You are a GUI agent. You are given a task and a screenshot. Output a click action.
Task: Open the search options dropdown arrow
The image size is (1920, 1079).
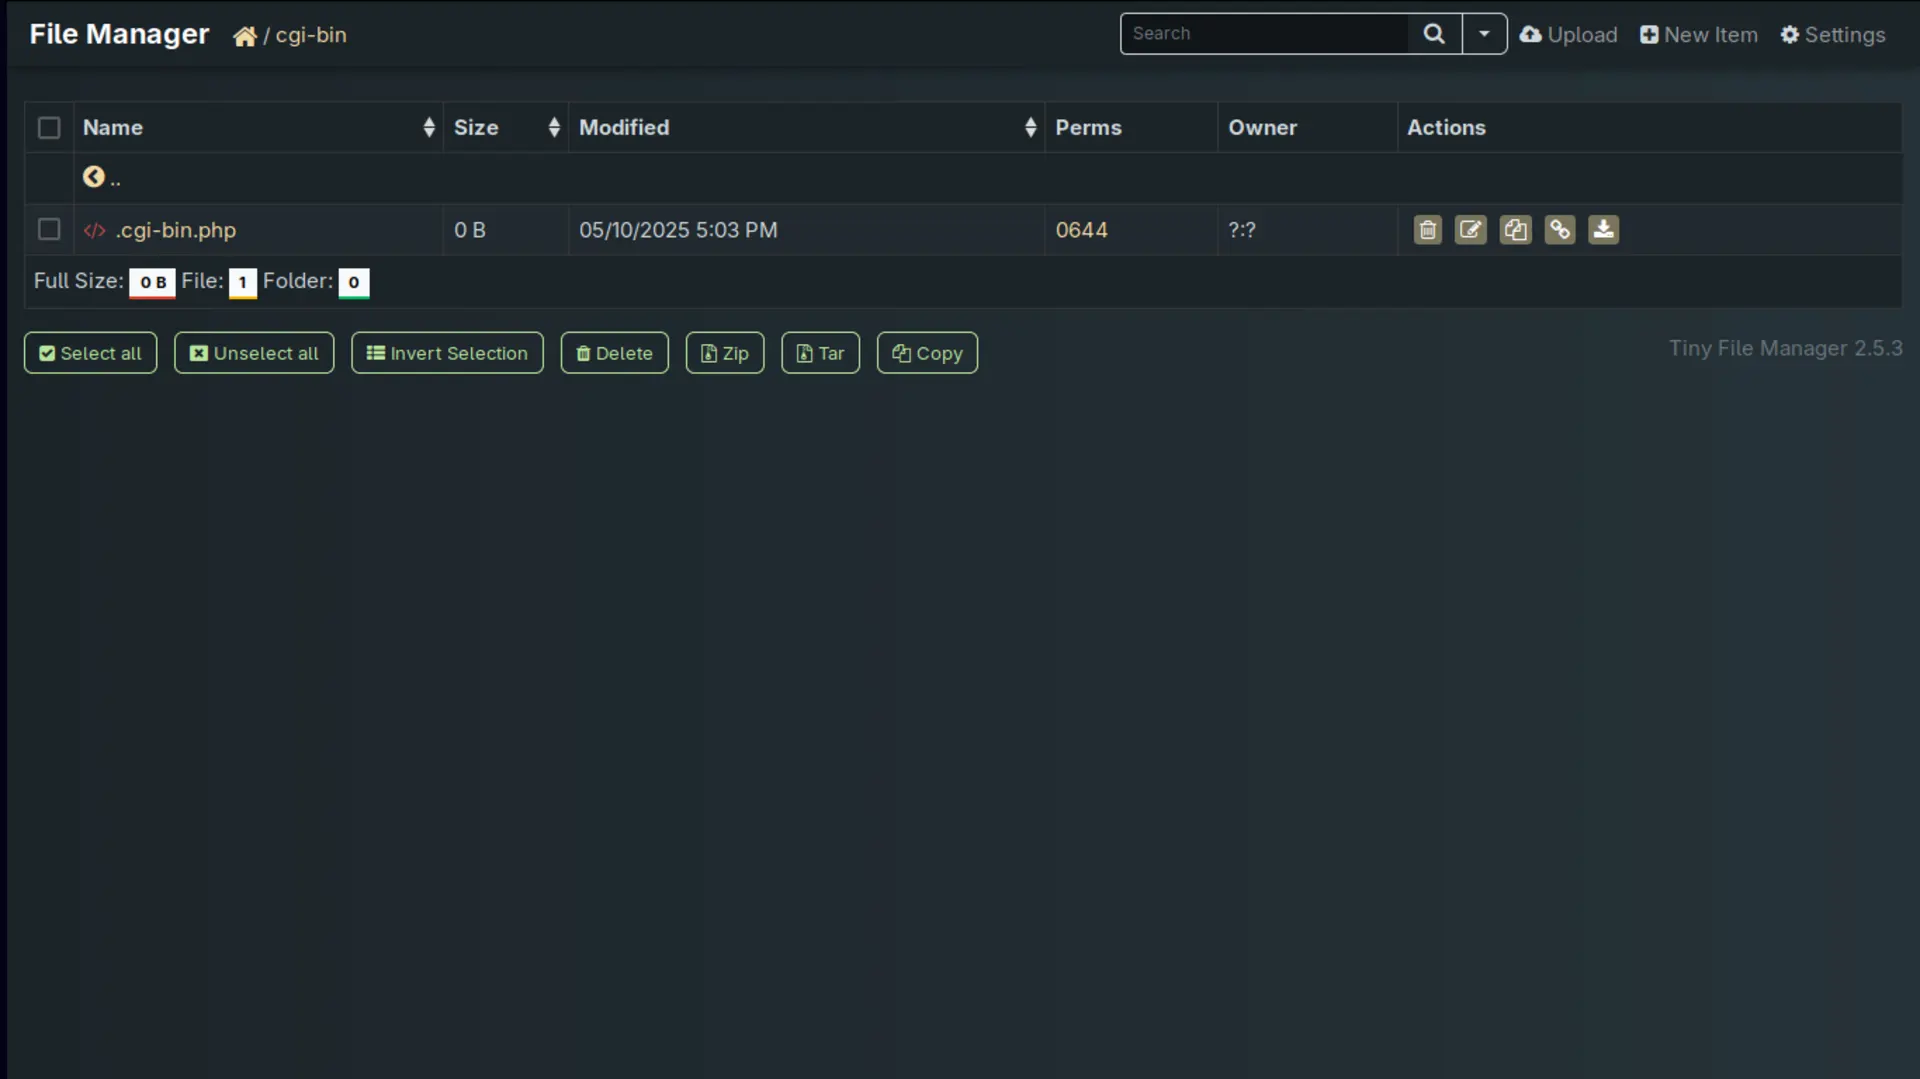point(1484,34)
